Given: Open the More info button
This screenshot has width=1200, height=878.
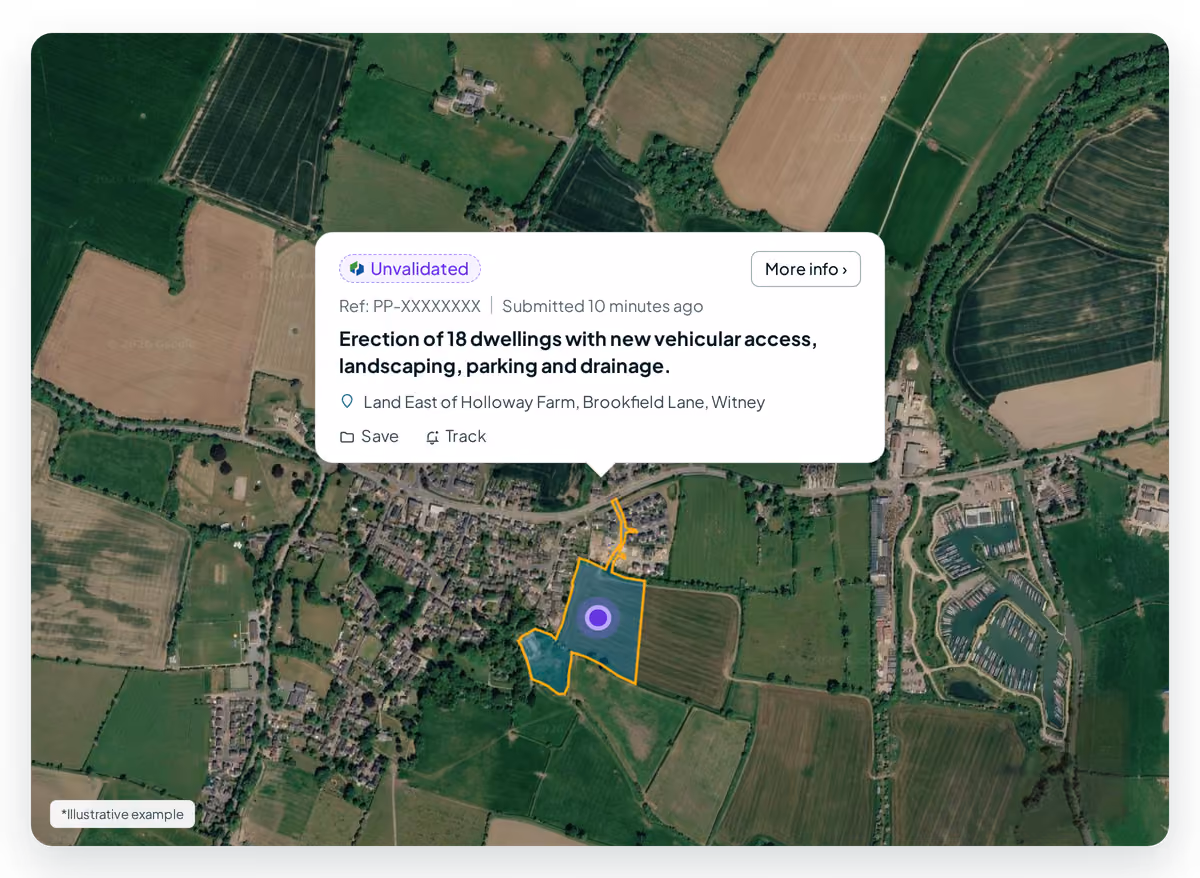Looking at the screenshot, I should pyautogui.click(x=805, y=269).
